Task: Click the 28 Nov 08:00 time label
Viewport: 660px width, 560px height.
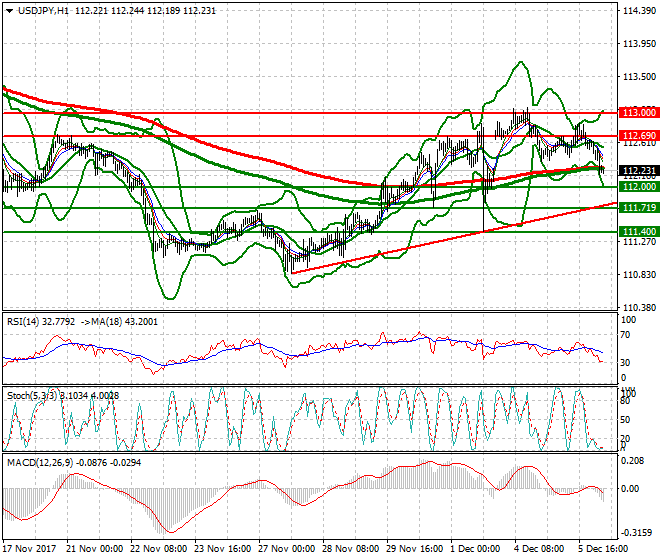Action: coord(351,549)
